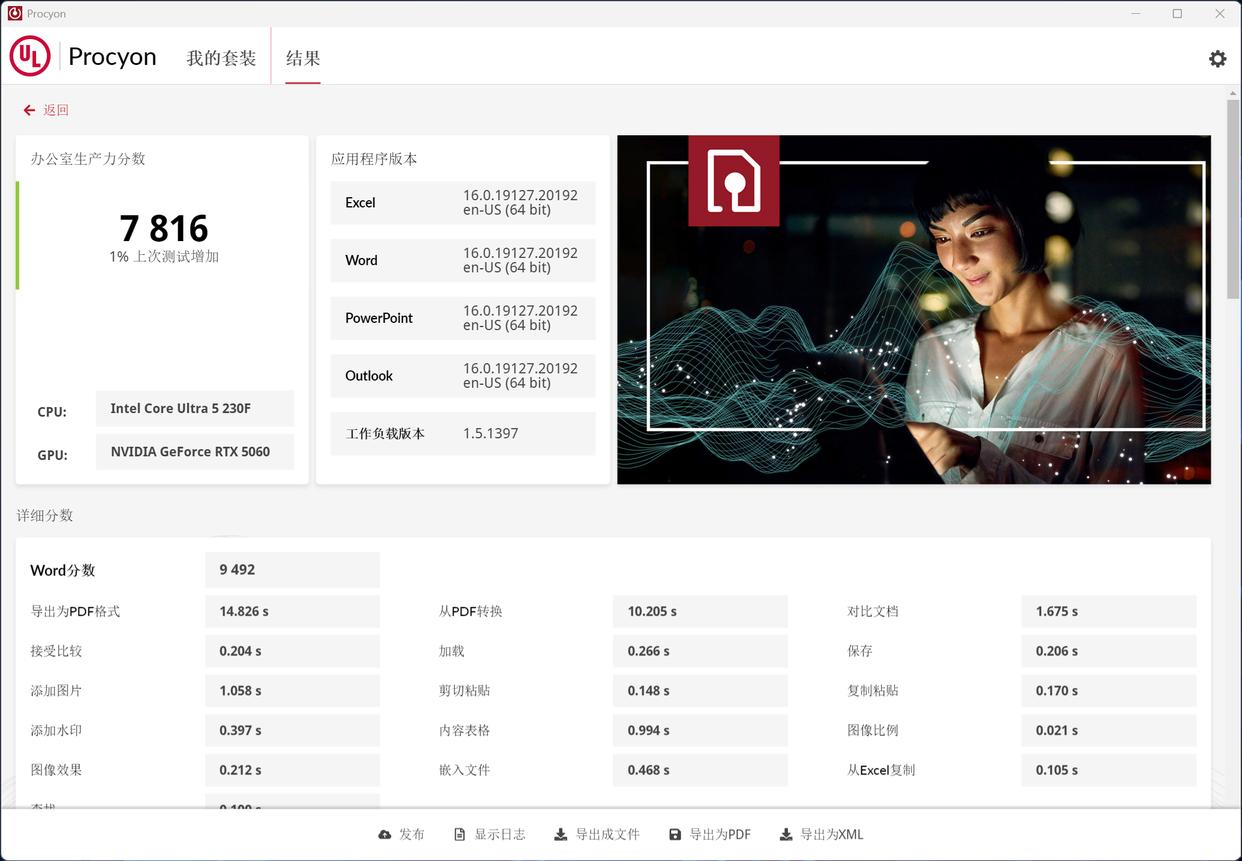Click the export as PDF save icon

point(675,834)
